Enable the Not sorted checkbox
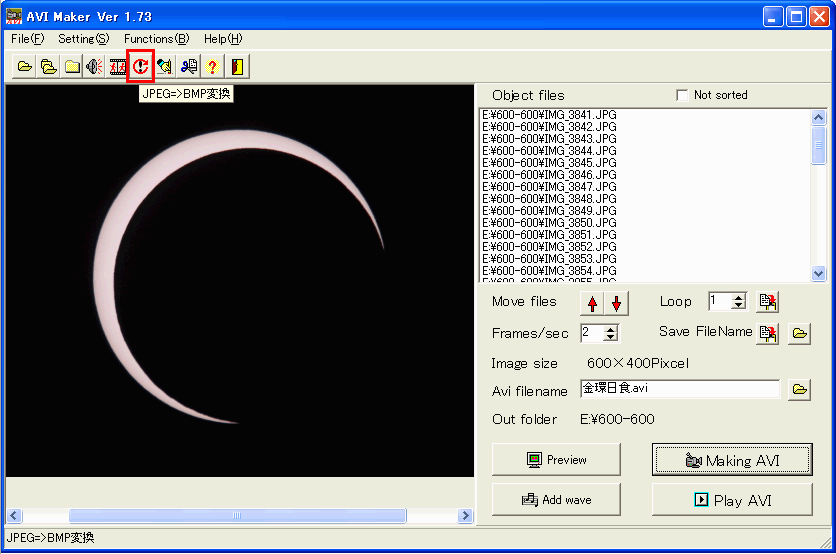 tap(682, 95)
